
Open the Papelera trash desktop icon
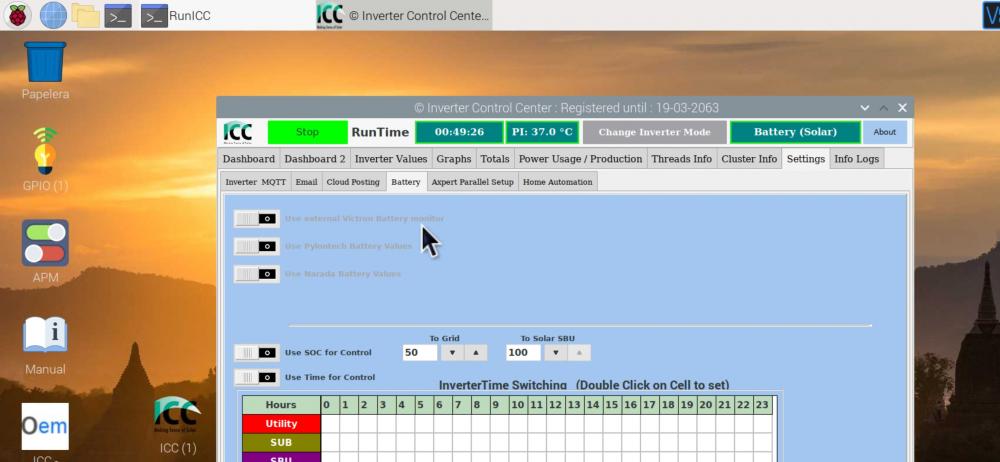45,70
